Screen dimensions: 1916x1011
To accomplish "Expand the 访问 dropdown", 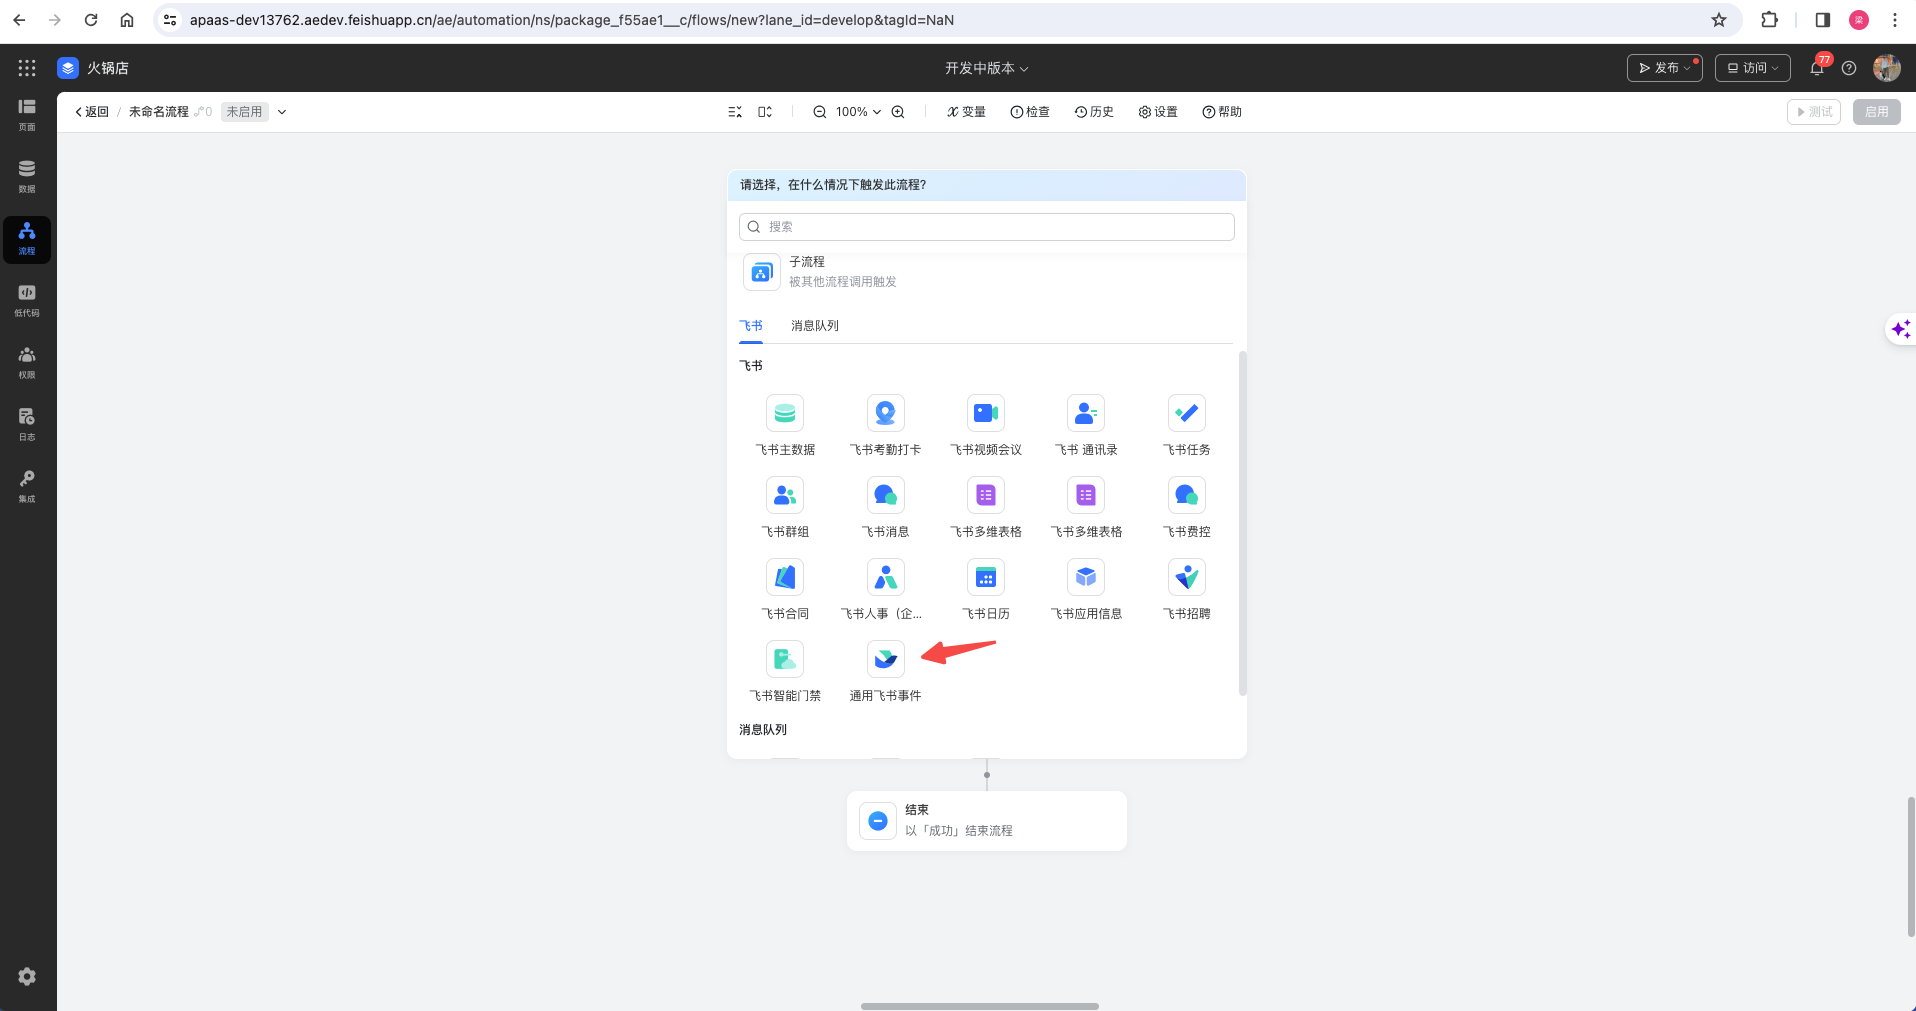I will 1752,68.
